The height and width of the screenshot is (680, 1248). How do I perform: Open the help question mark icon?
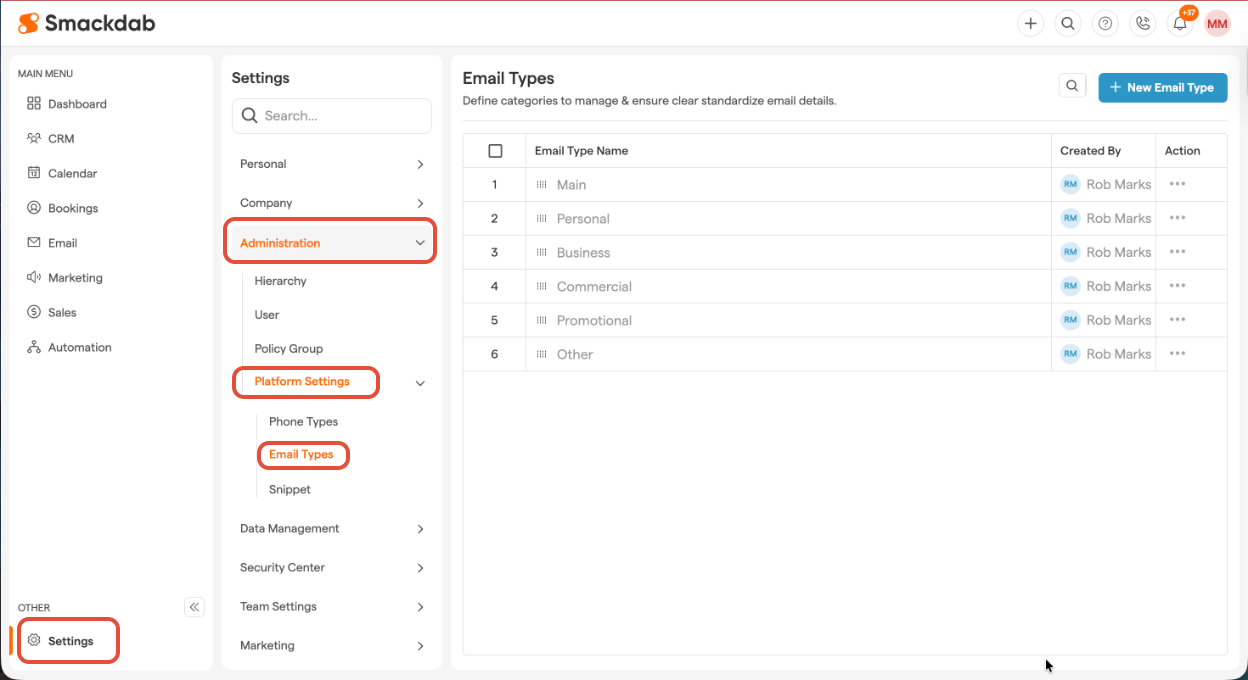1105,23
